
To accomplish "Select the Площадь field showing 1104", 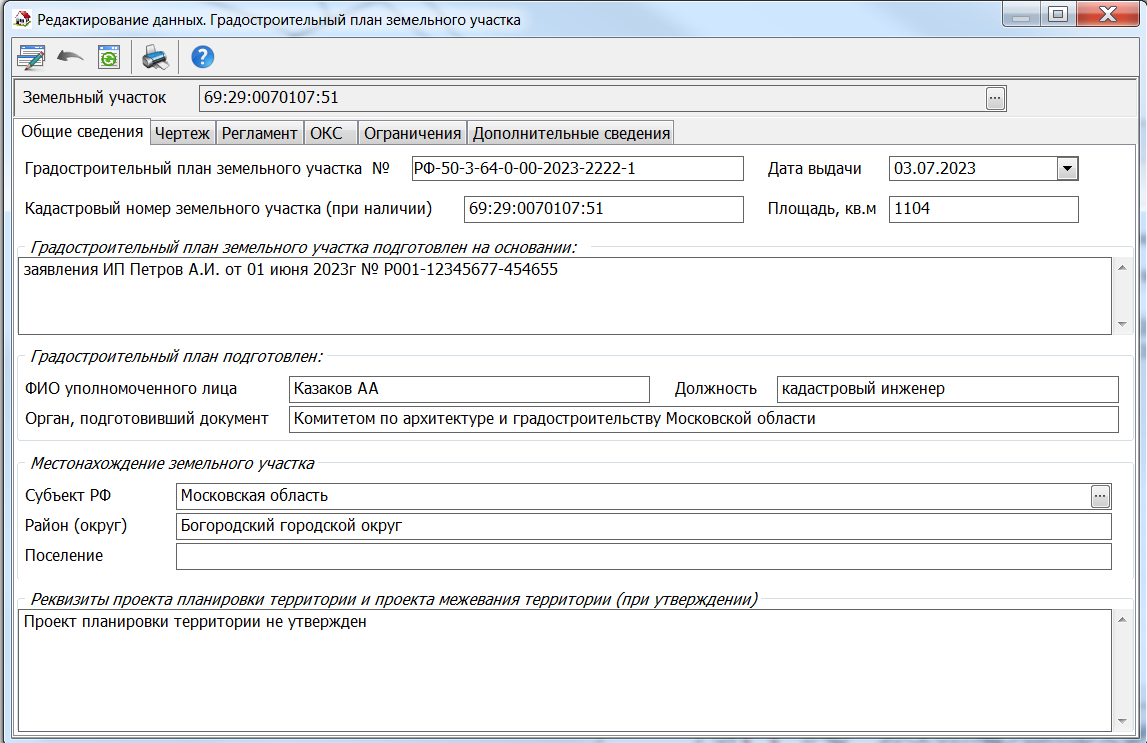I will [983, 209].
